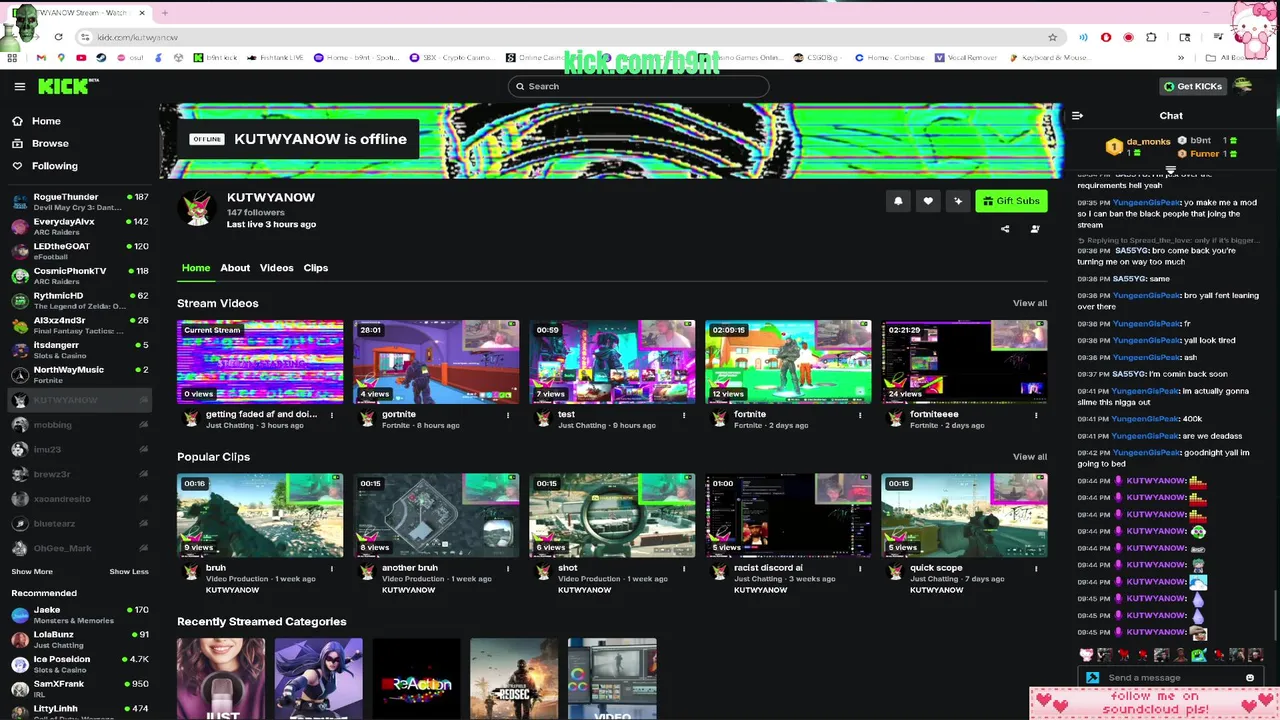Click the browser address bar
Image resolution: width=1280 pixels, height=720 pixels.
[x=570, y=37]
